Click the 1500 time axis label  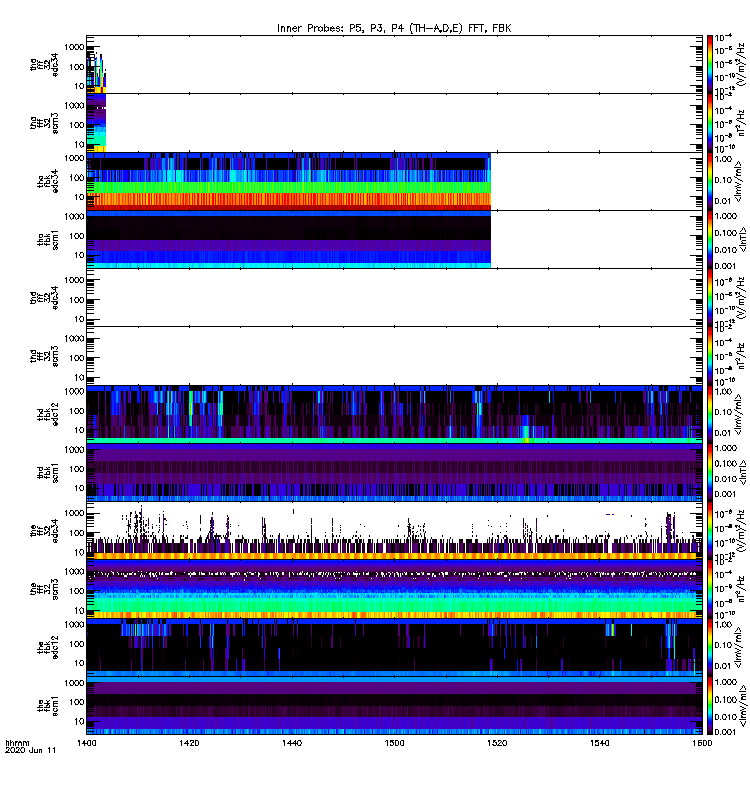coord(394,743)
